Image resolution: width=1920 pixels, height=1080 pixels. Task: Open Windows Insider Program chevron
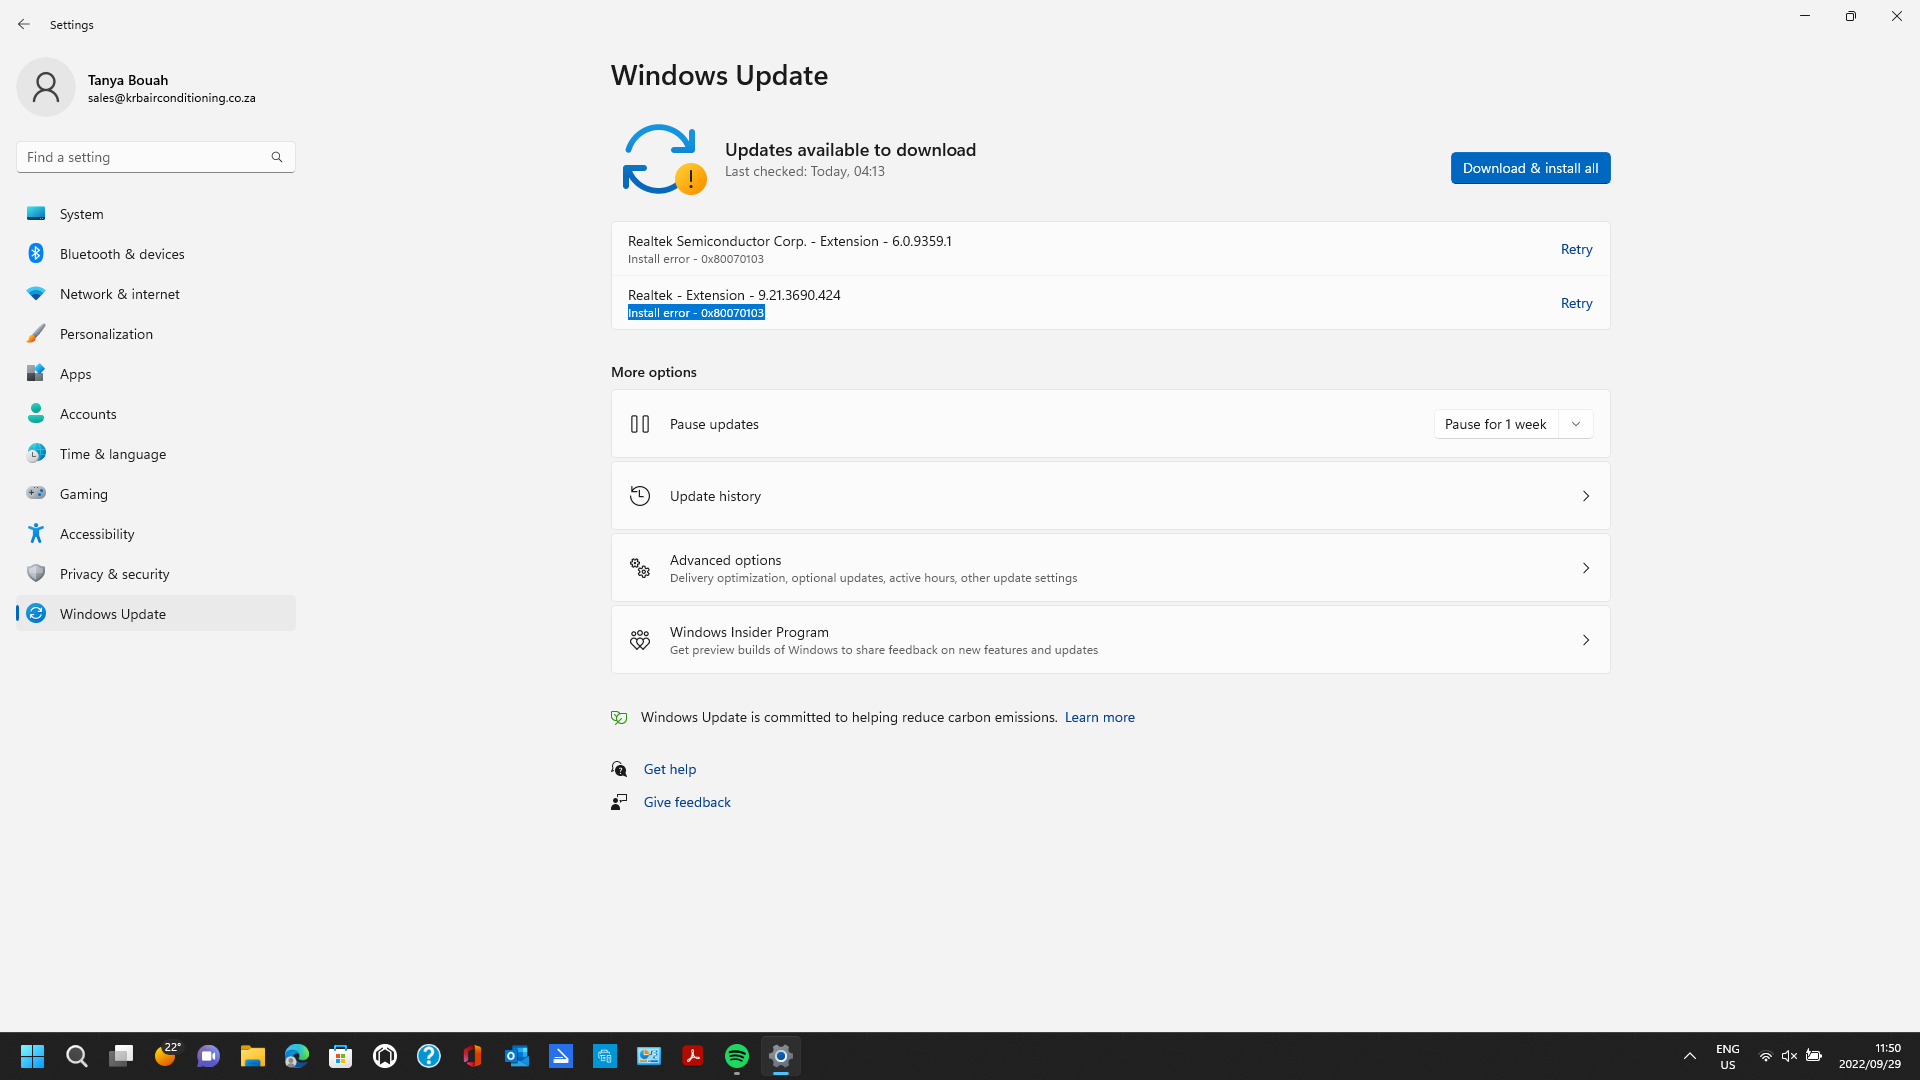[x=1586, y=640]
